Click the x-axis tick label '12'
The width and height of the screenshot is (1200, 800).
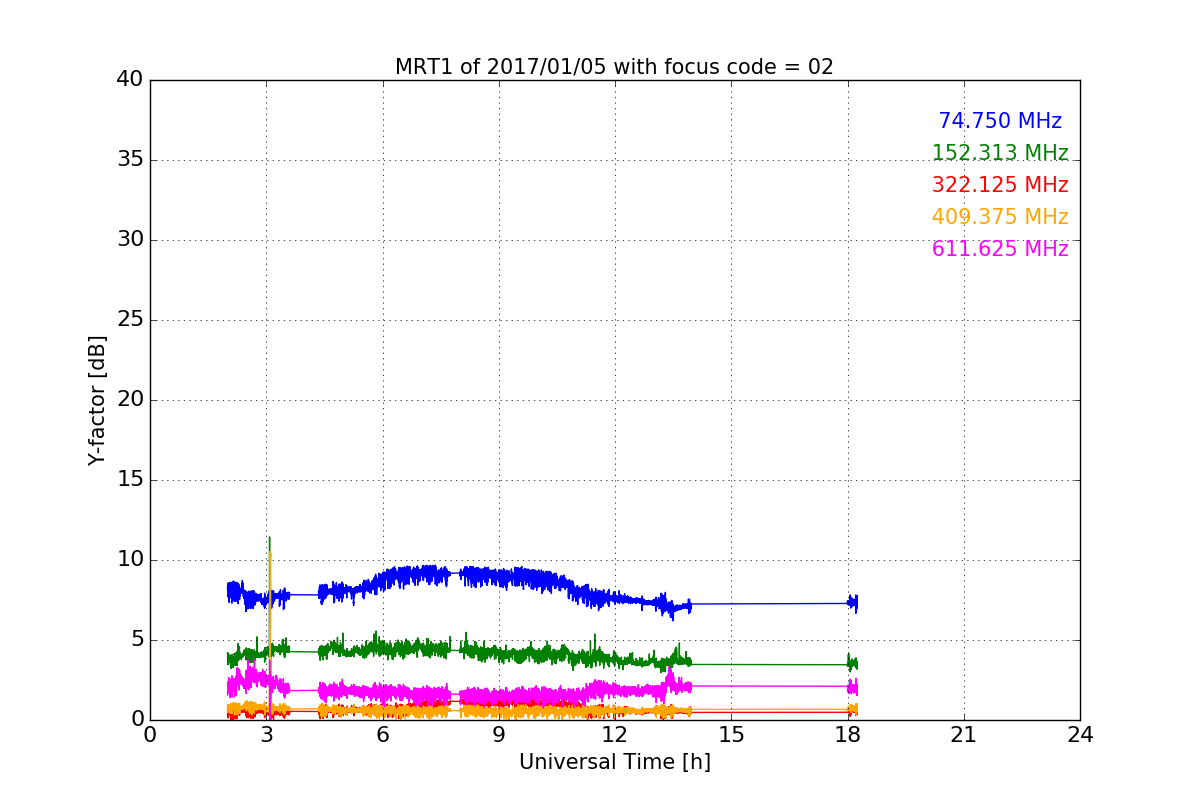615,735
